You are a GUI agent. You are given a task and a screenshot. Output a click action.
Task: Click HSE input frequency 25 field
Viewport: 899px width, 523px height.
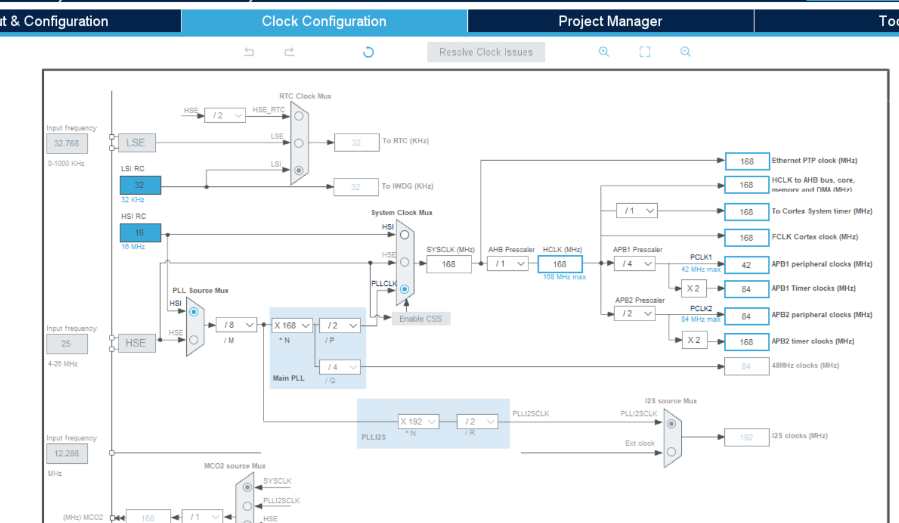point(67,344)
